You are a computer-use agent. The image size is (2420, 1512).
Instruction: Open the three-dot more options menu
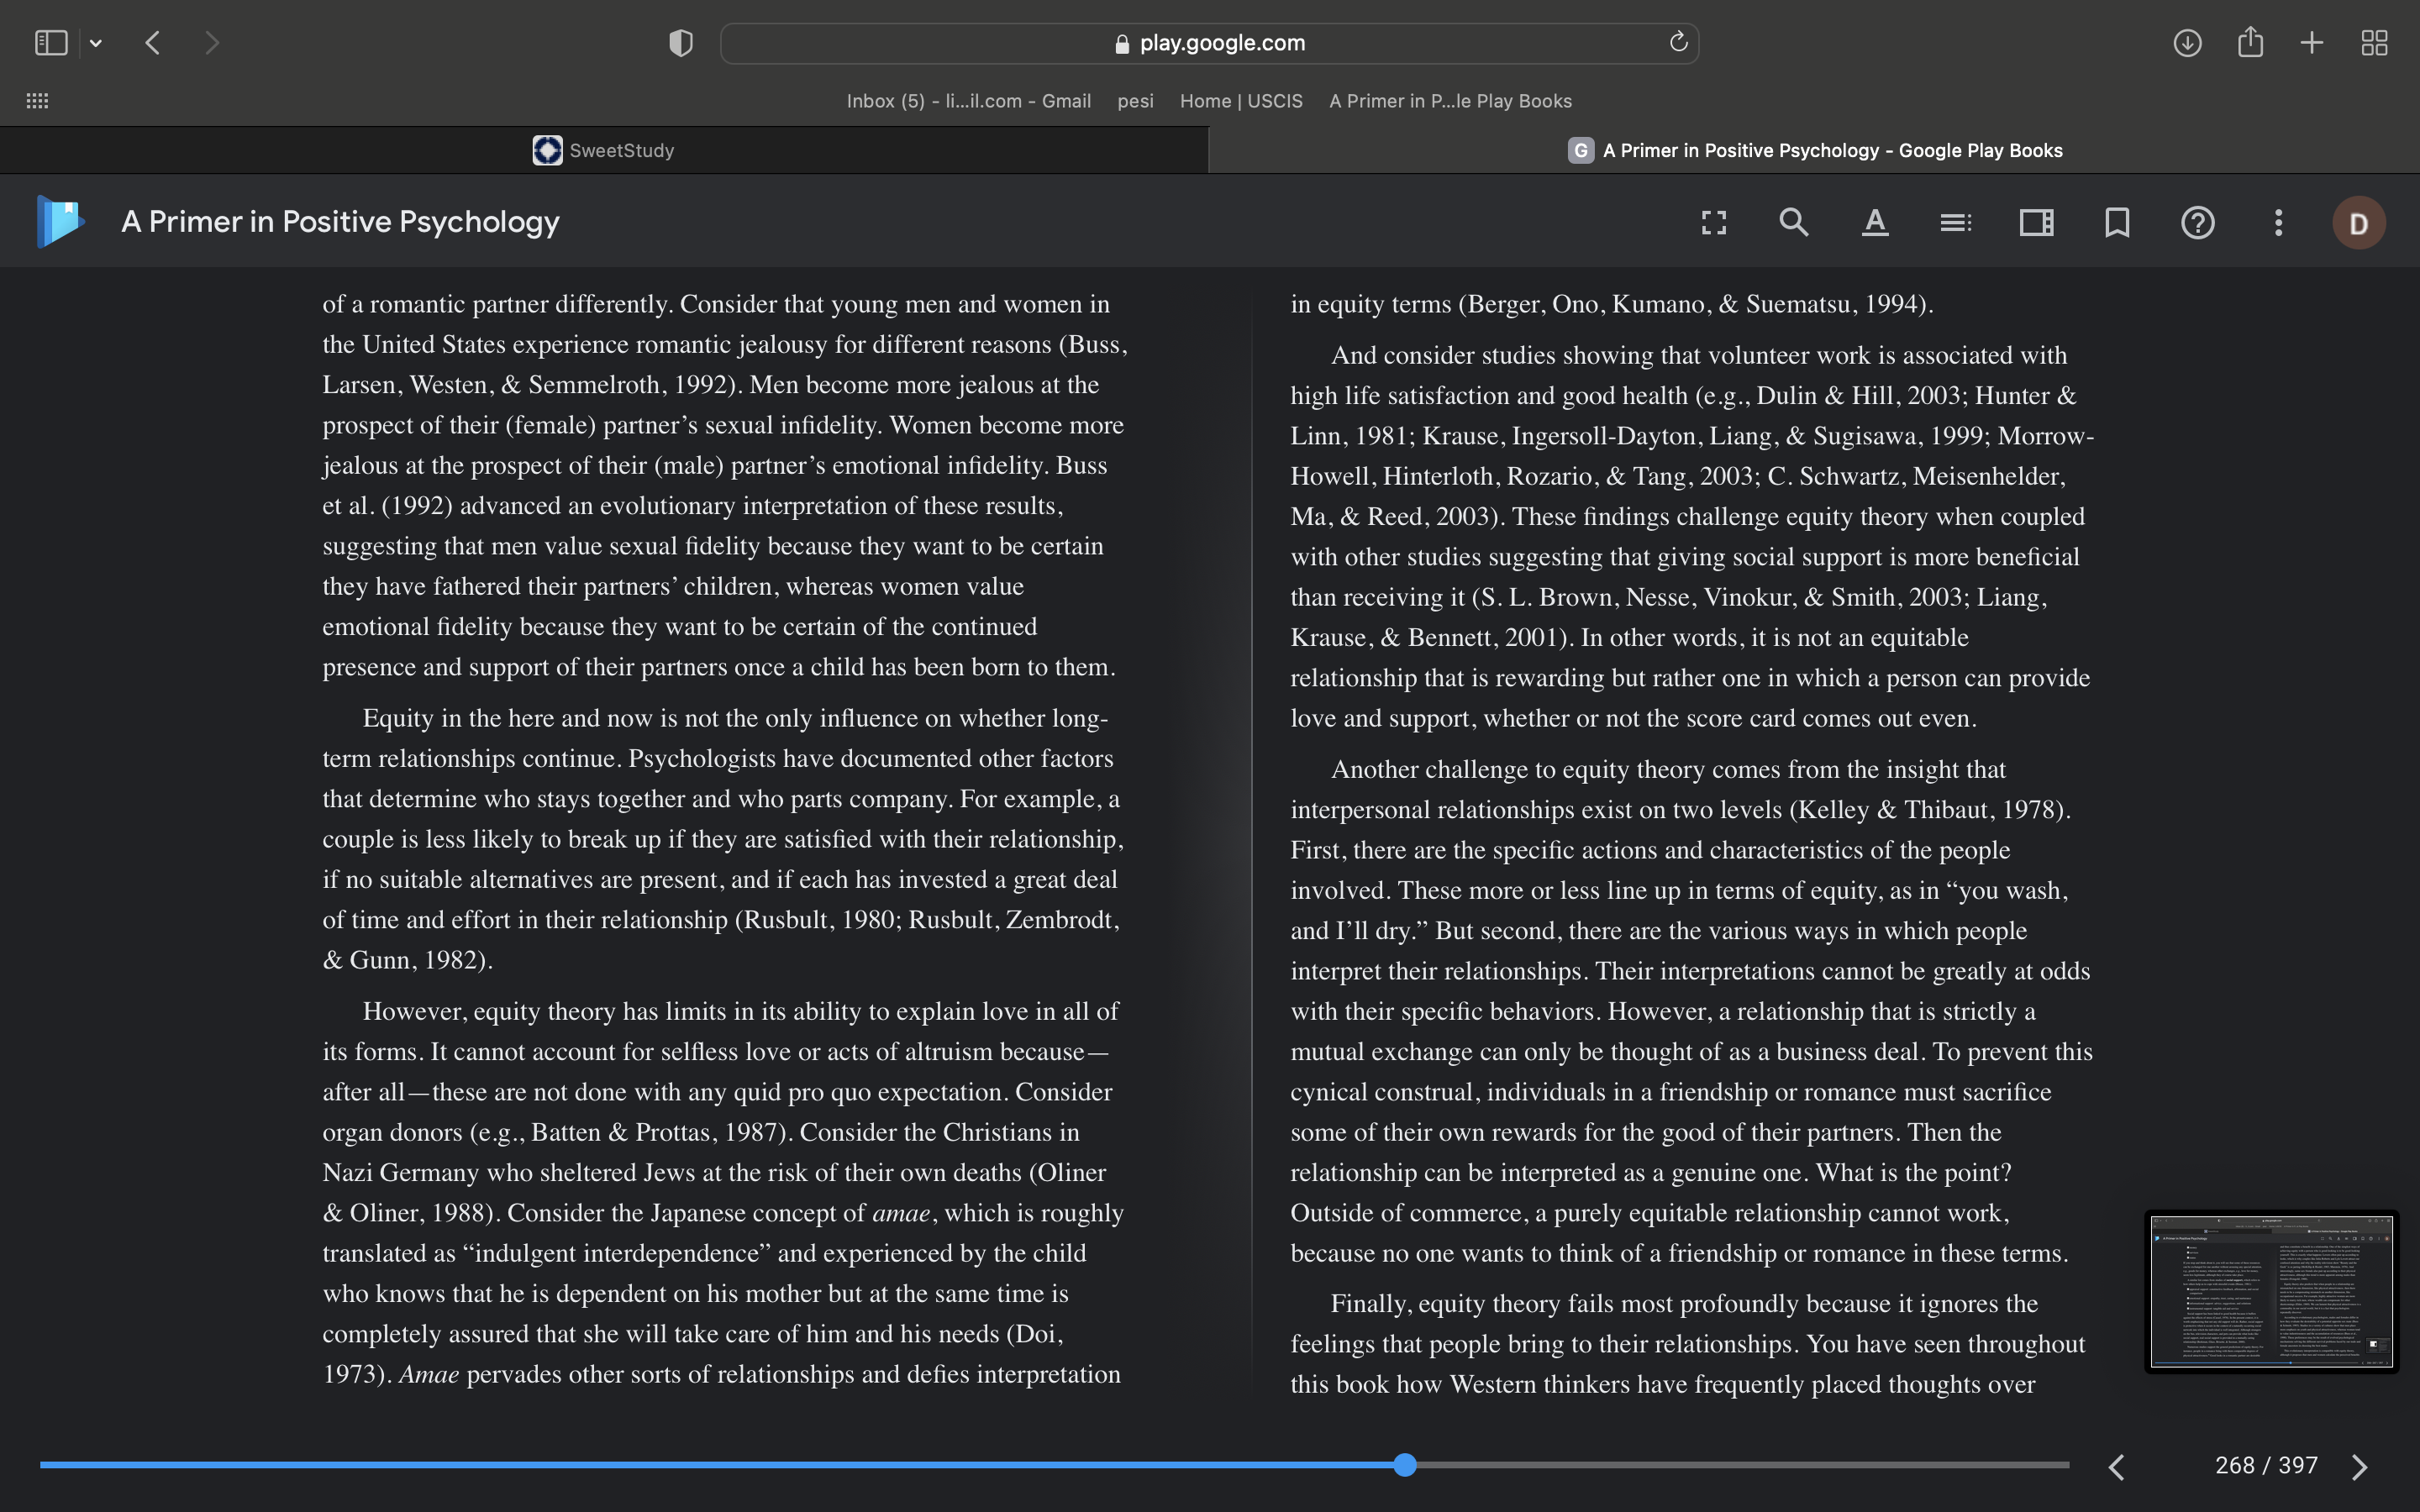[2278, 222]
